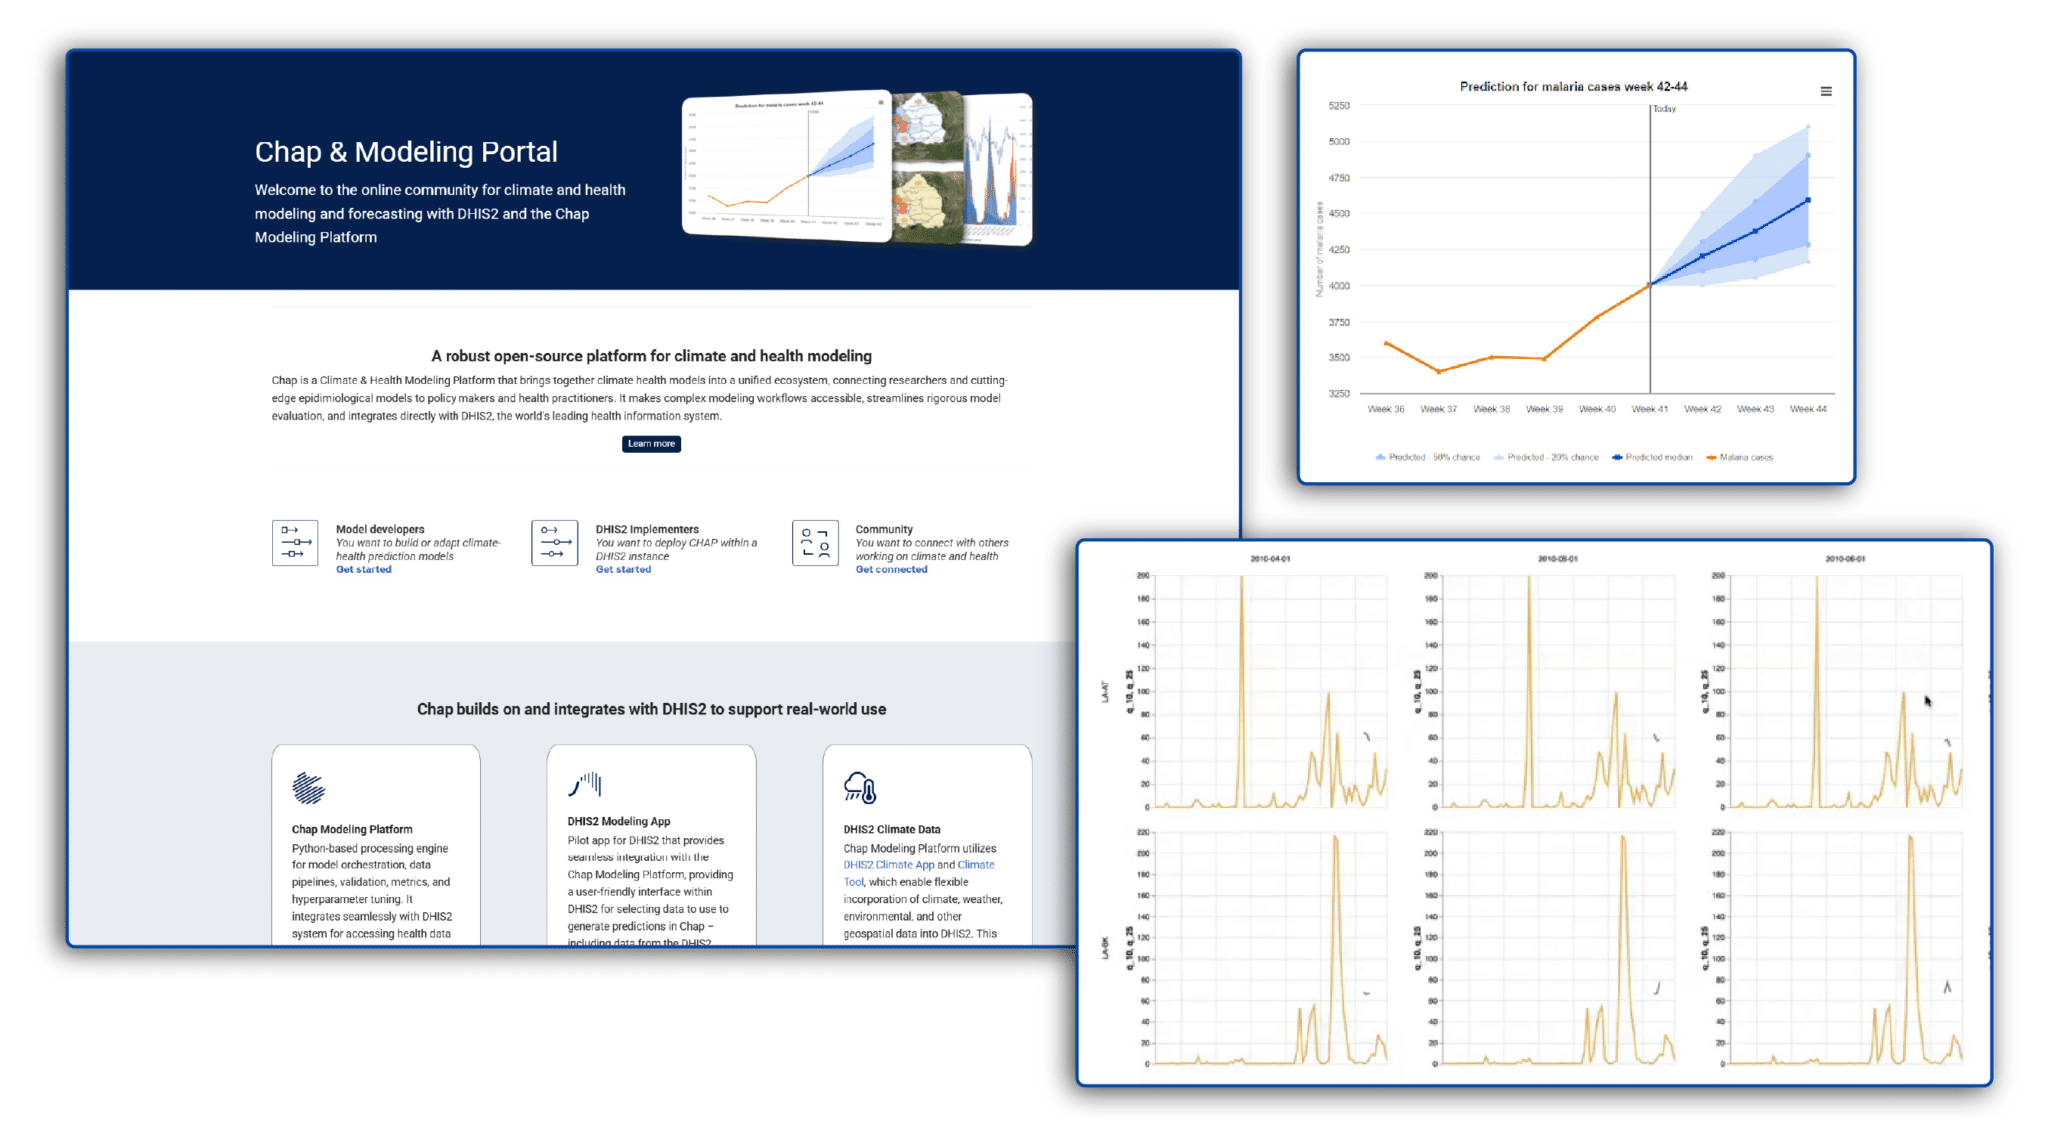The width and height of the screenshot is (2048, 1142).
Task: Click the 'Prediction for malaria cases week 42-44' title
Action: [1574, 87]
